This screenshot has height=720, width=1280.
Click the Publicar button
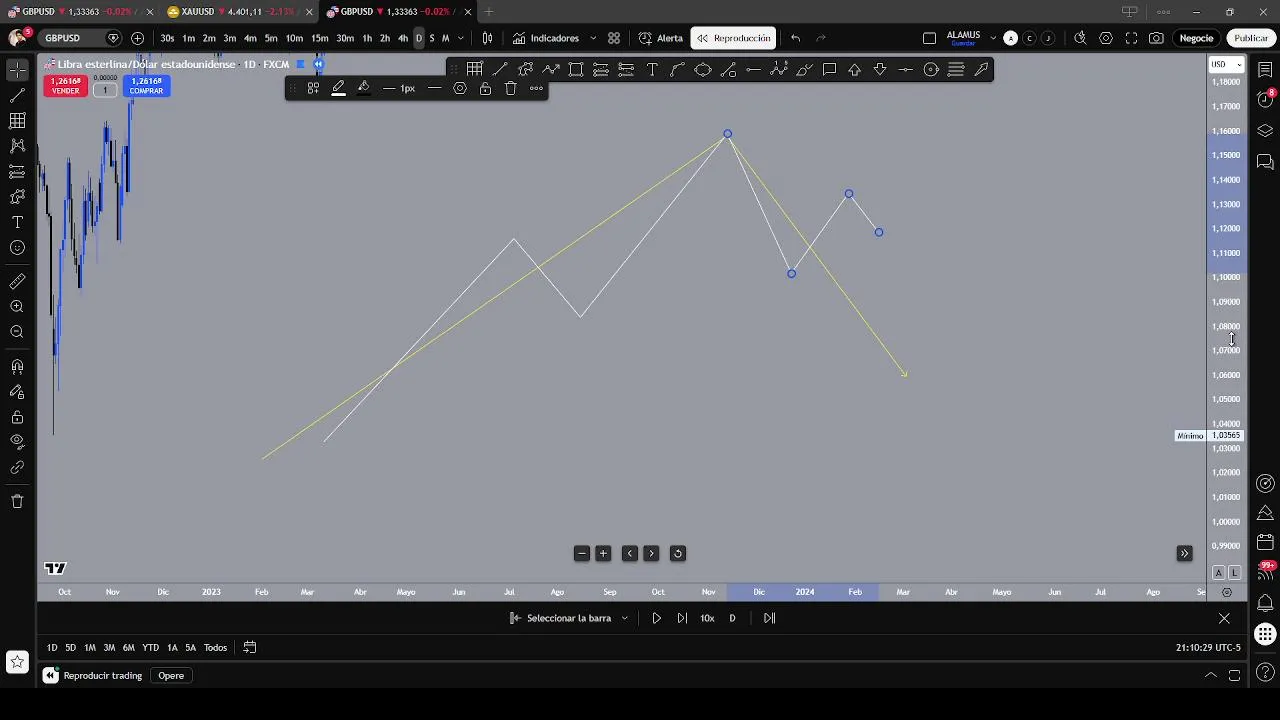(1251, 38)
